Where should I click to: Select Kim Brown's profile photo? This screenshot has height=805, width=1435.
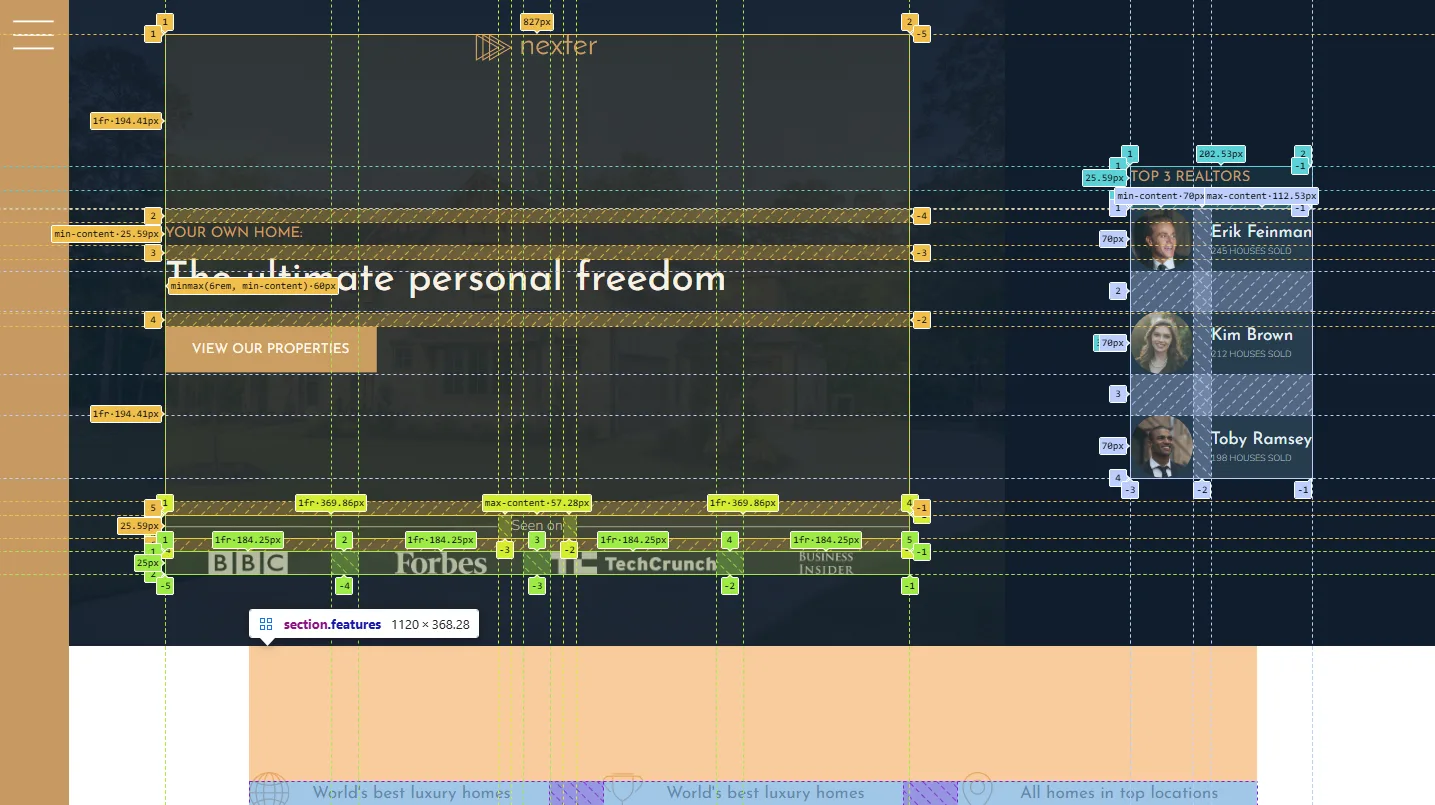coord(1162,343)
